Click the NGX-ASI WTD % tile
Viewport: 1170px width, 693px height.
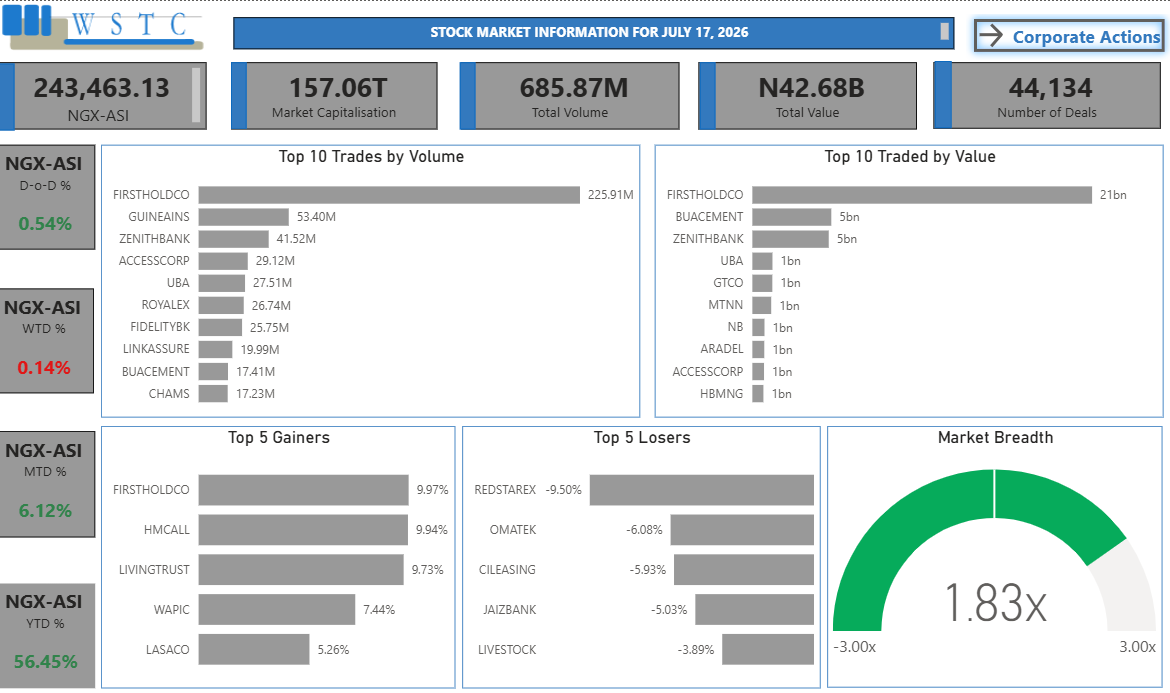click(46, 340)
